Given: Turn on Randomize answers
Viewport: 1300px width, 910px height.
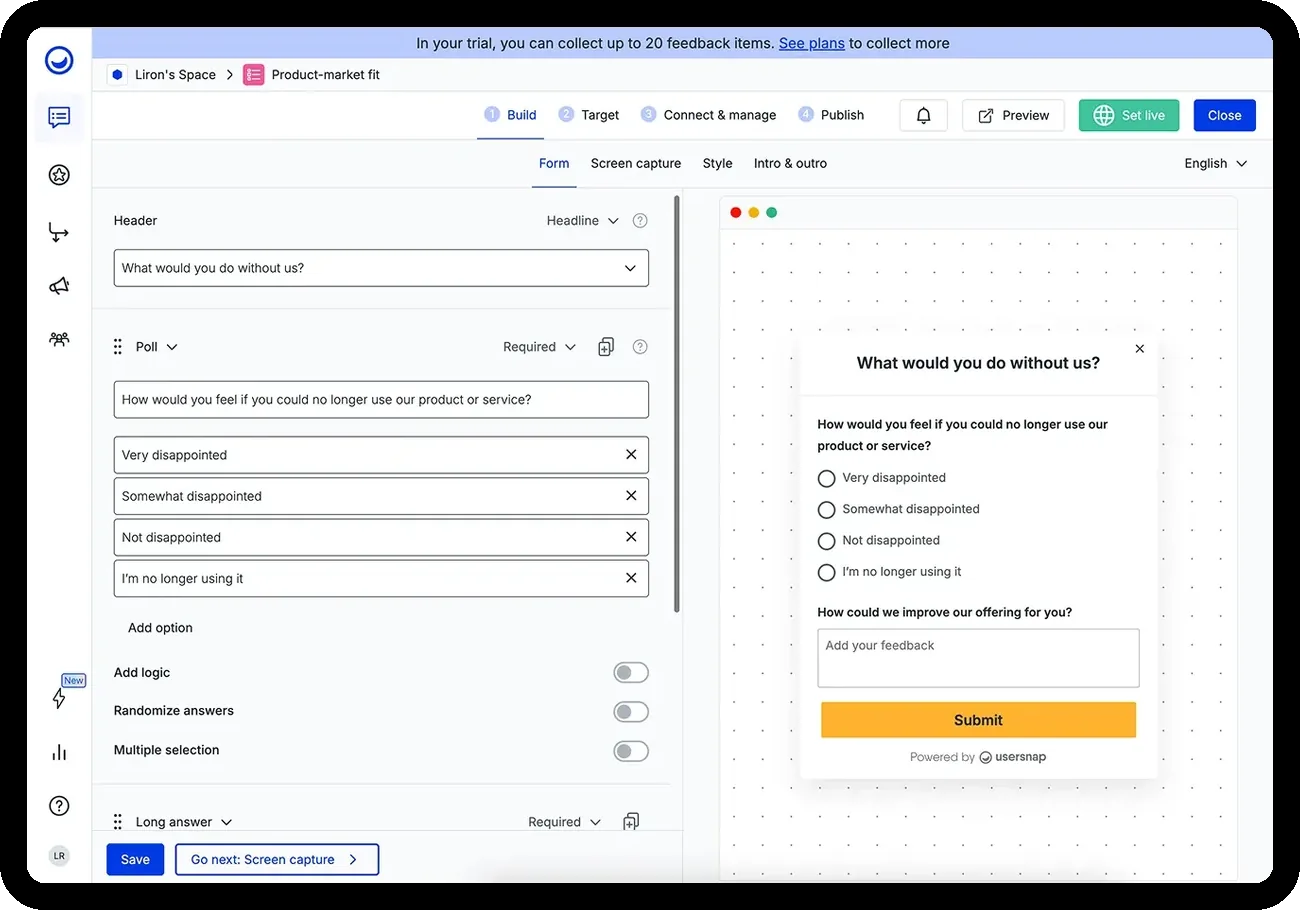Looking at the screenshot, I should 631,712.
